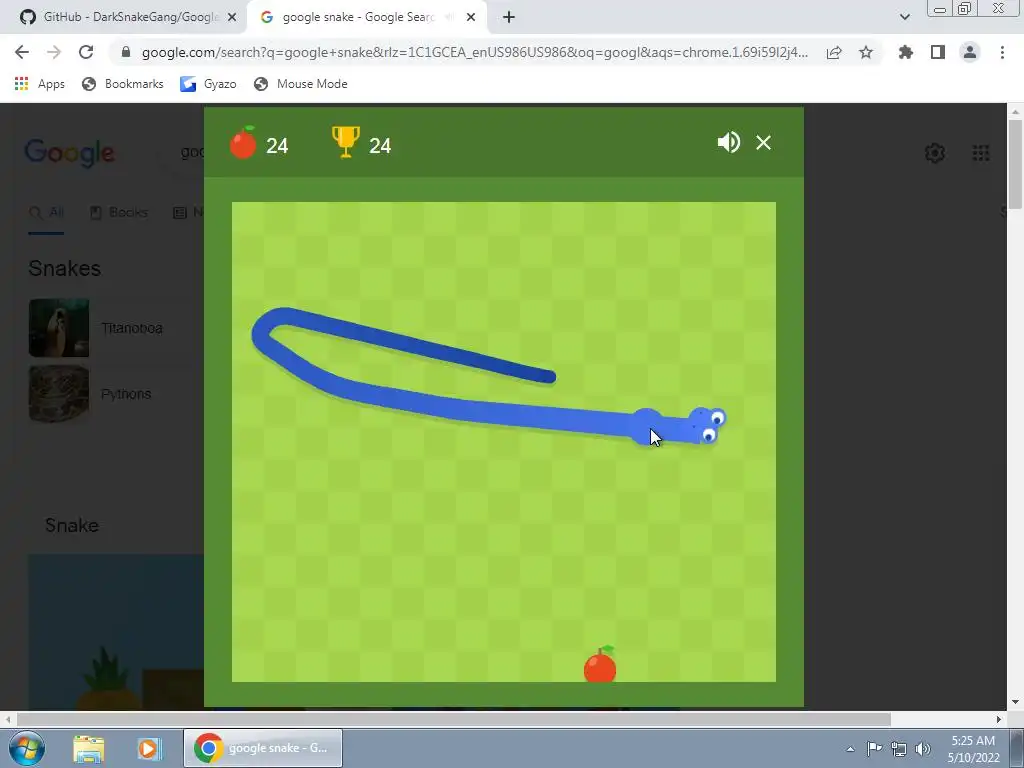This screenshot has height=768, width=1024.
Task: Open the Action Center flag icon
Action: (x=874, y=748)
